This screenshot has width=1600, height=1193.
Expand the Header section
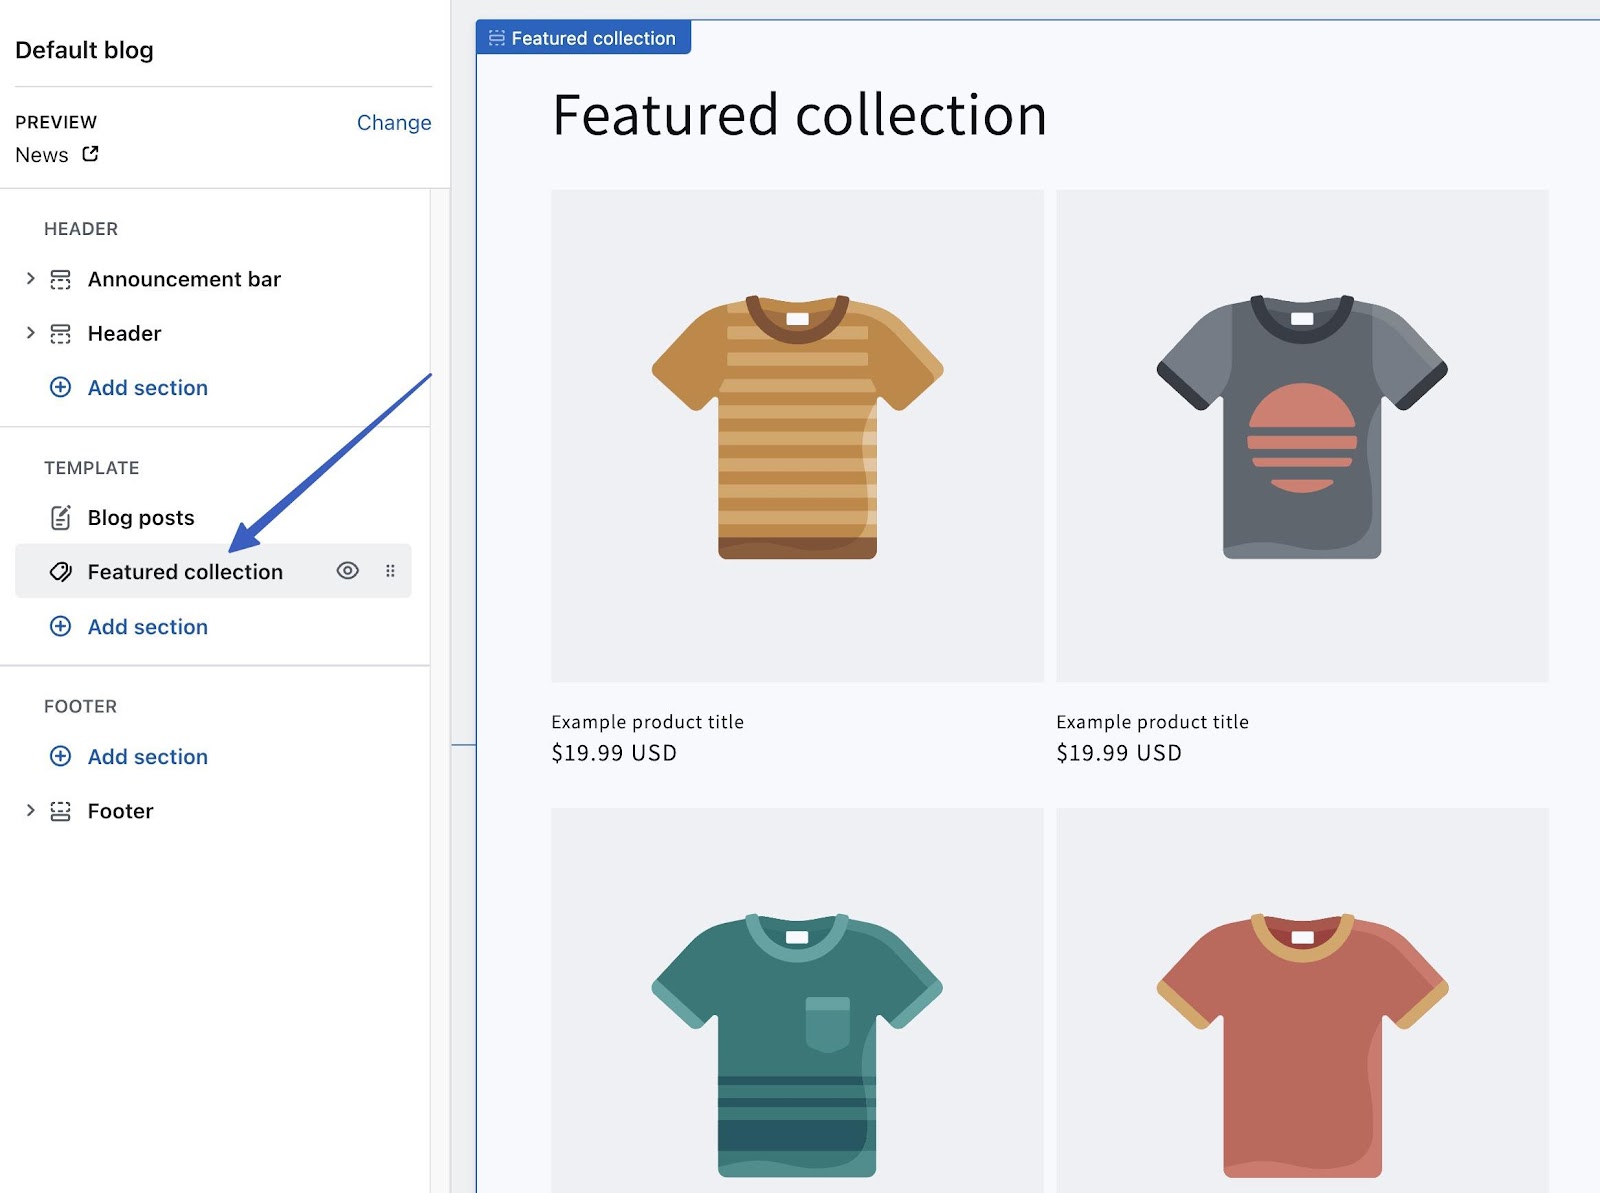pyautogui.click(x=30, y=333)
